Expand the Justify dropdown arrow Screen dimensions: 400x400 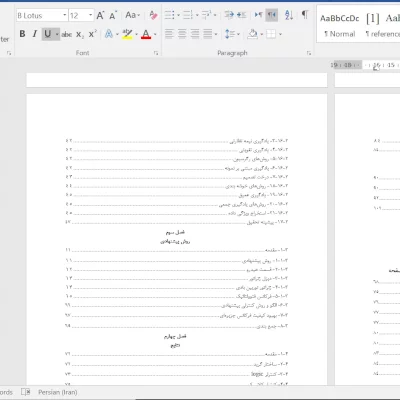[216, 34]
